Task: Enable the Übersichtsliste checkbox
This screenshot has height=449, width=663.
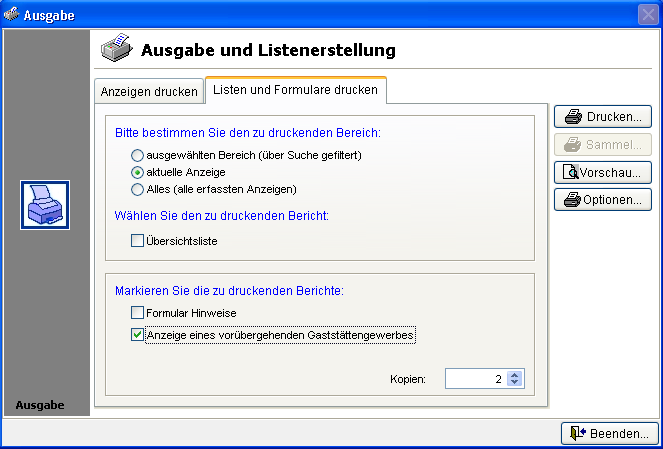Action: [x=138, y=240]
